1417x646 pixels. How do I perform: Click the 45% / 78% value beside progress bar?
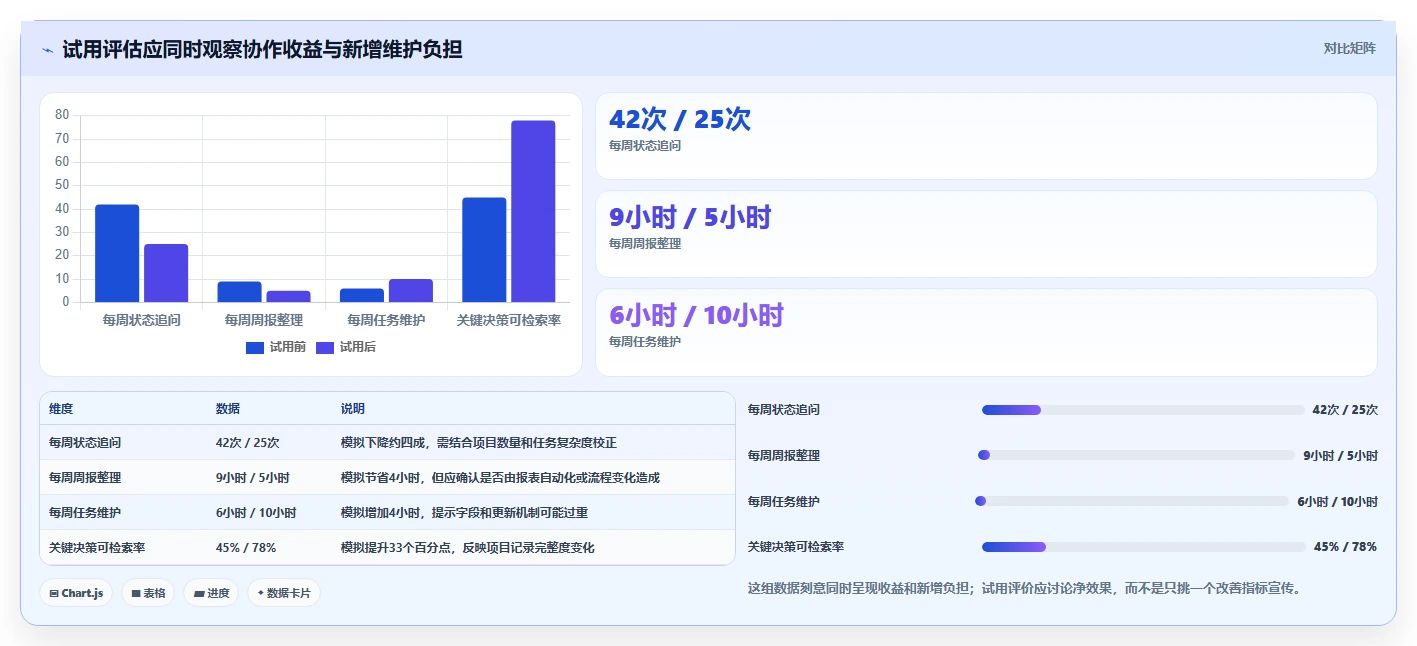pyautogui.click(x=1345, y=547)
